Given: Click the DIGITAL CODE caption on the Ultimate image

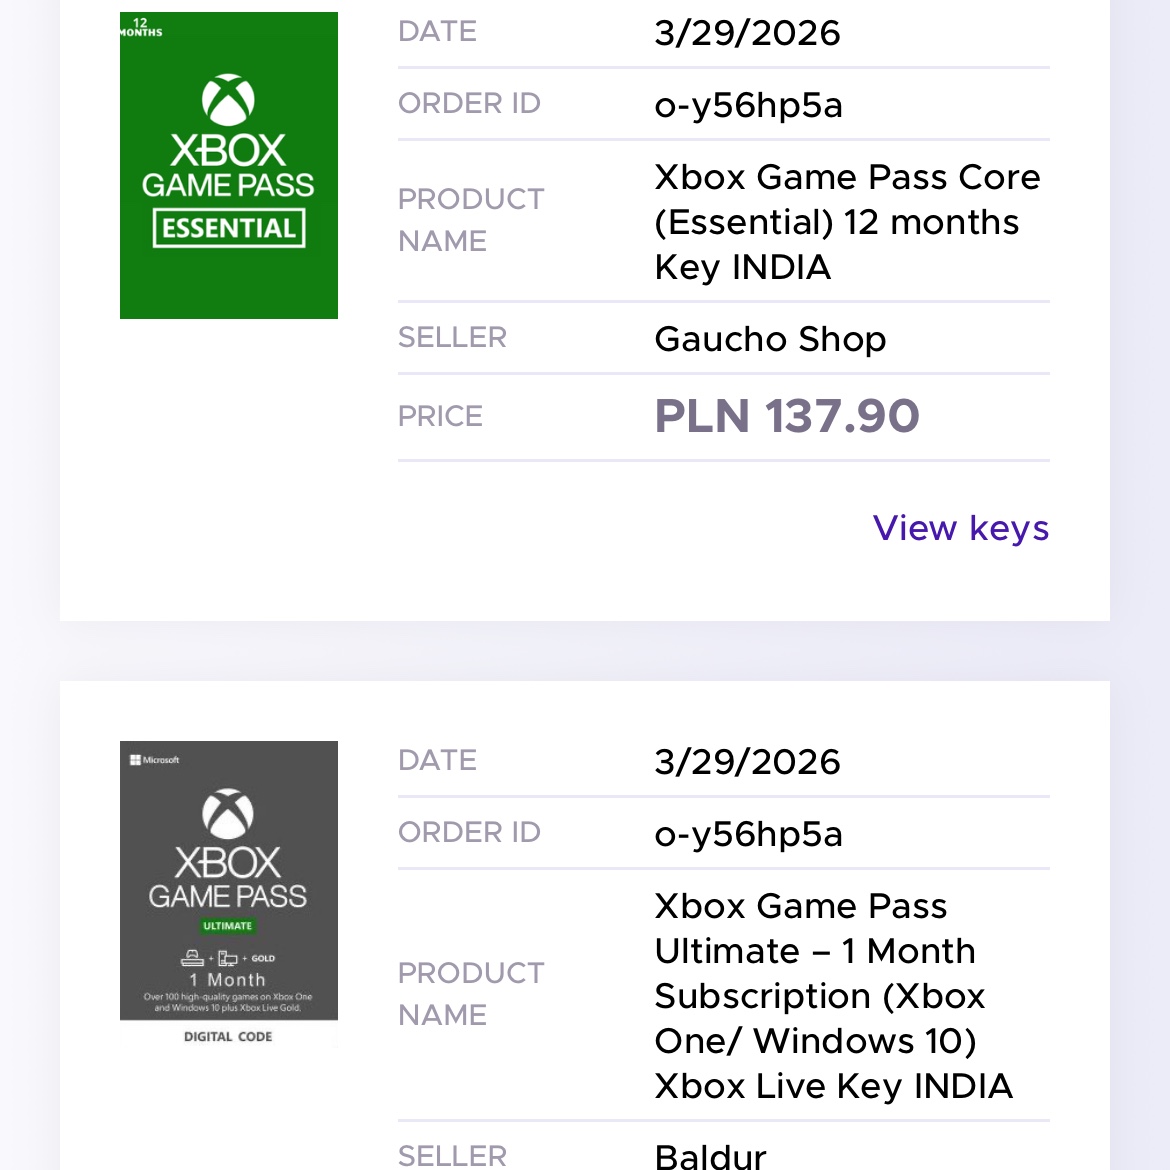Looking at the screenshot, I should 228,1037.
